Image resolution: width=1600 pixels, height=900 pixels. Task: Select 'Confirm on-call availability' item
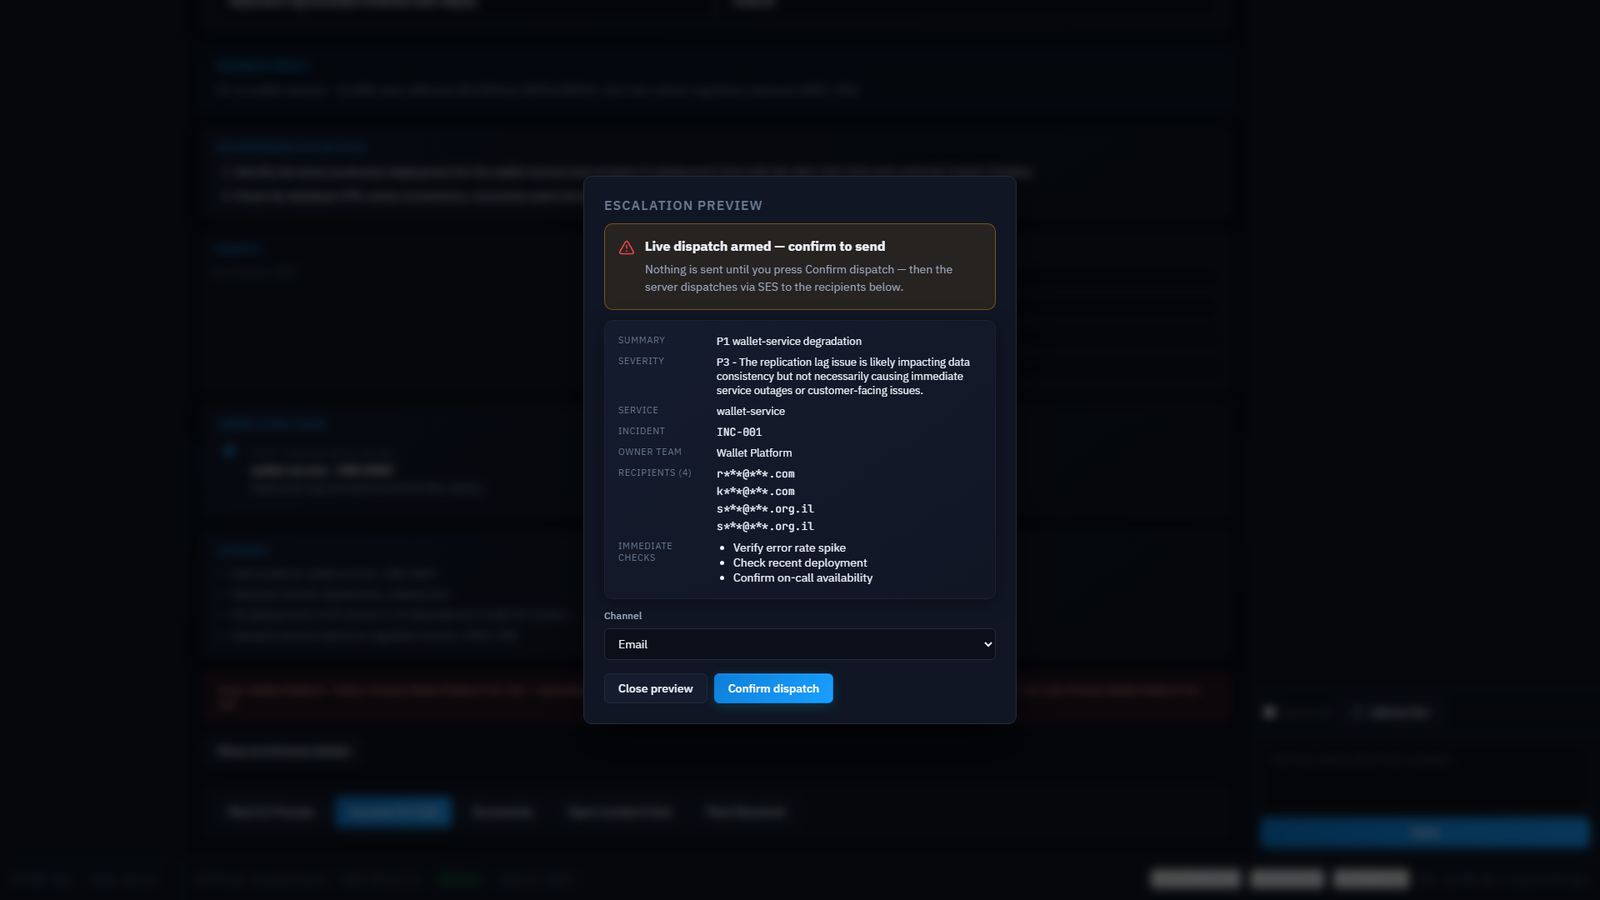click(x=802, y=578)
